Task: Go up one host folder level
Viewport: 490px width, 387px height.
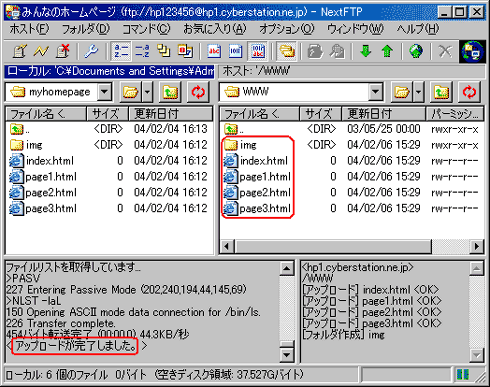Action: pyautogui.click(x=441, y=92)
